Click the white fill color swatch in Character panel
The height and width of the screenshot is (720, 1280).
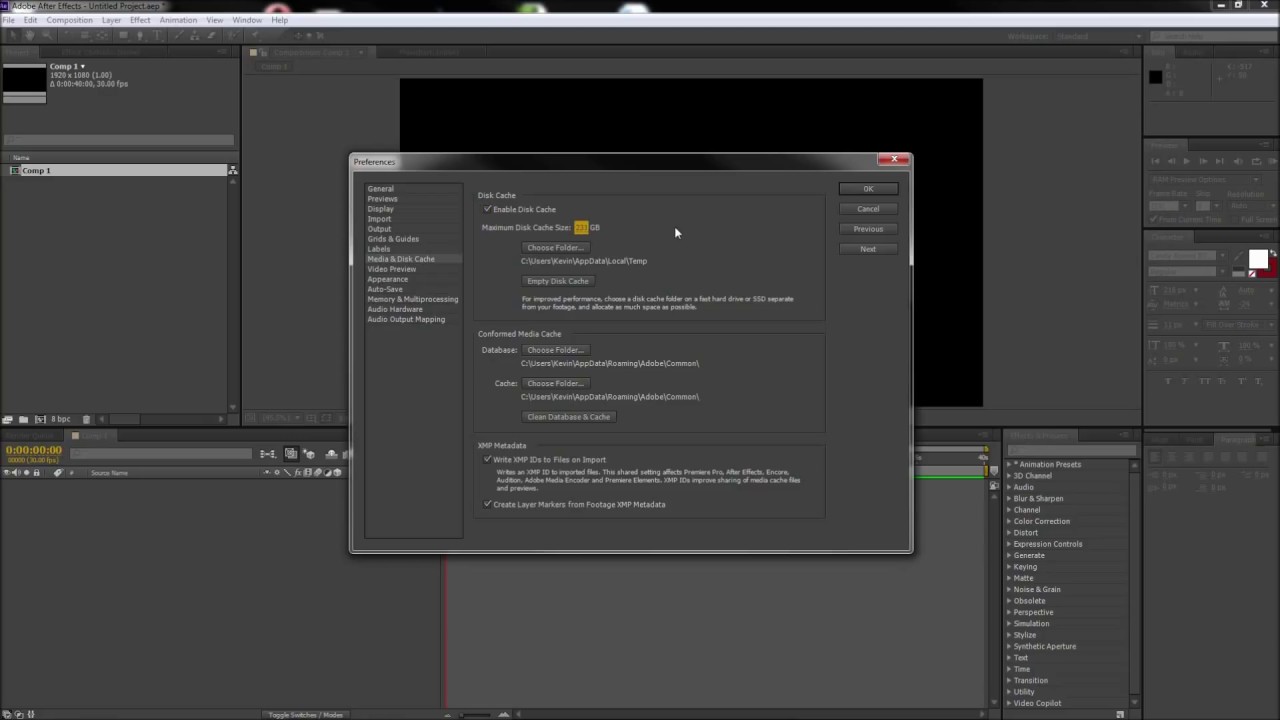coord(1258,259)
